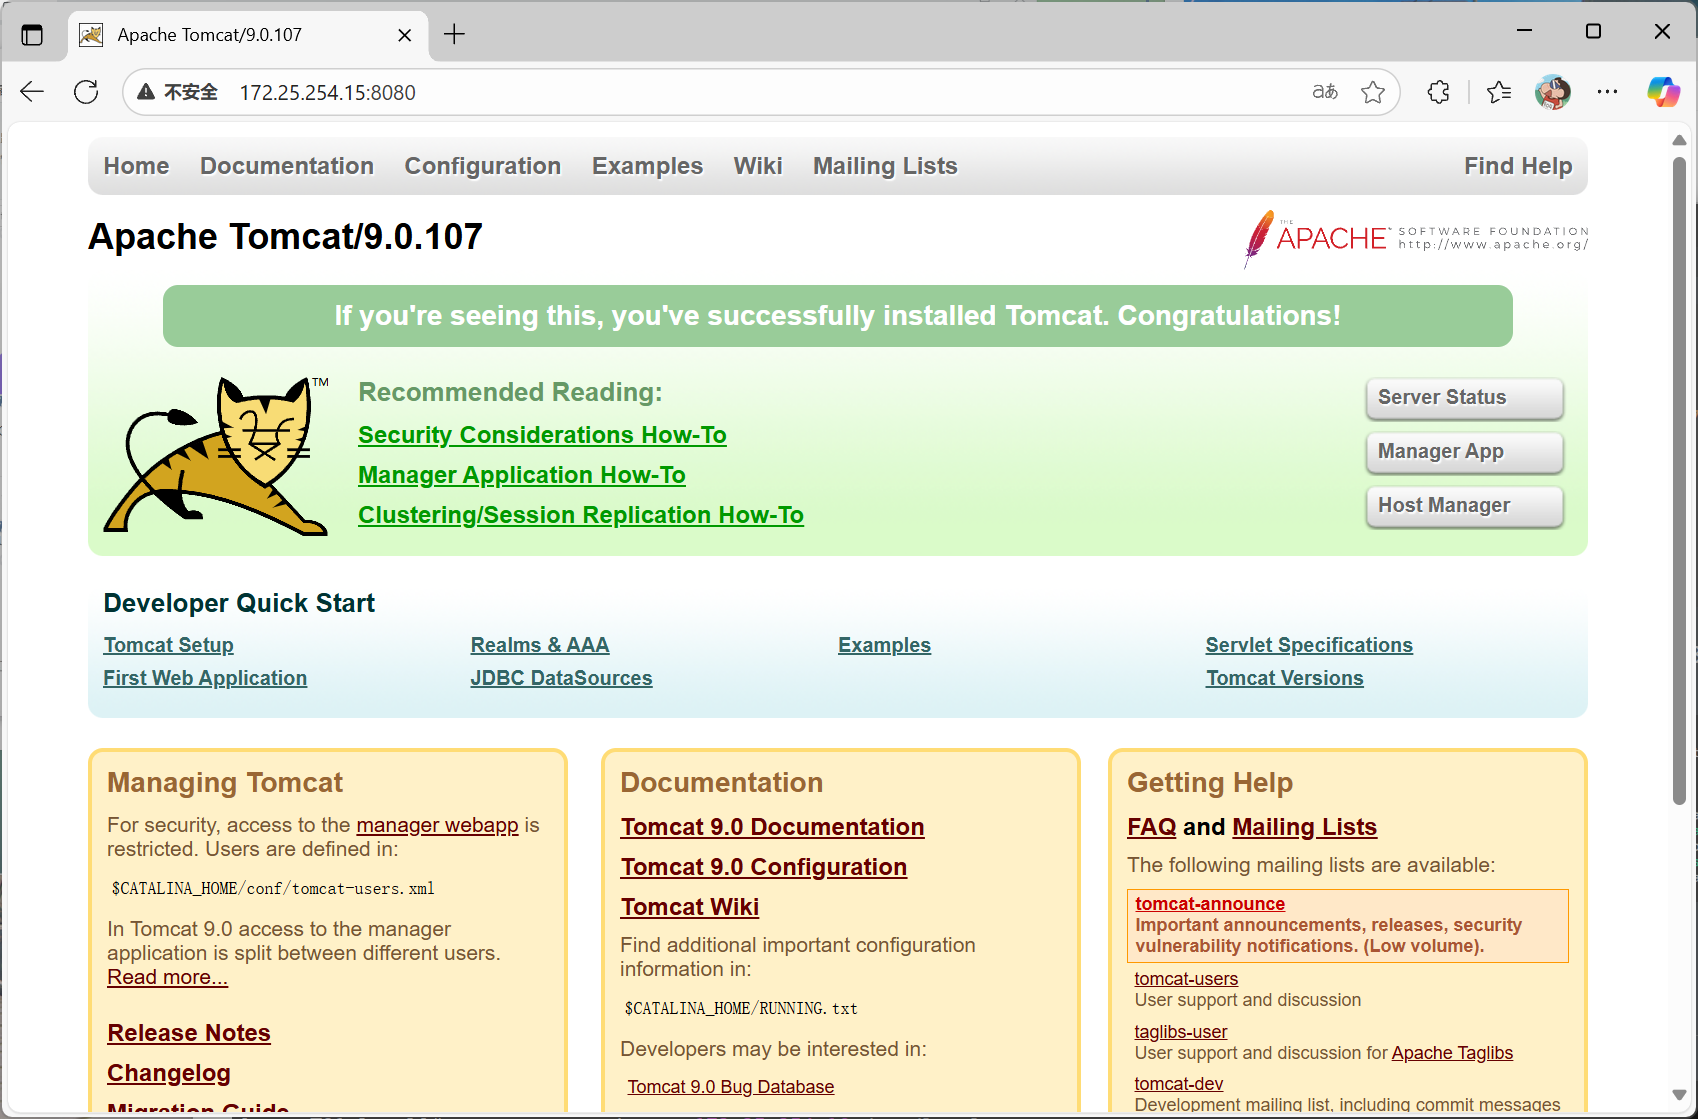Open the manager webapp link

pyautogui.click(x=437, y=825)
